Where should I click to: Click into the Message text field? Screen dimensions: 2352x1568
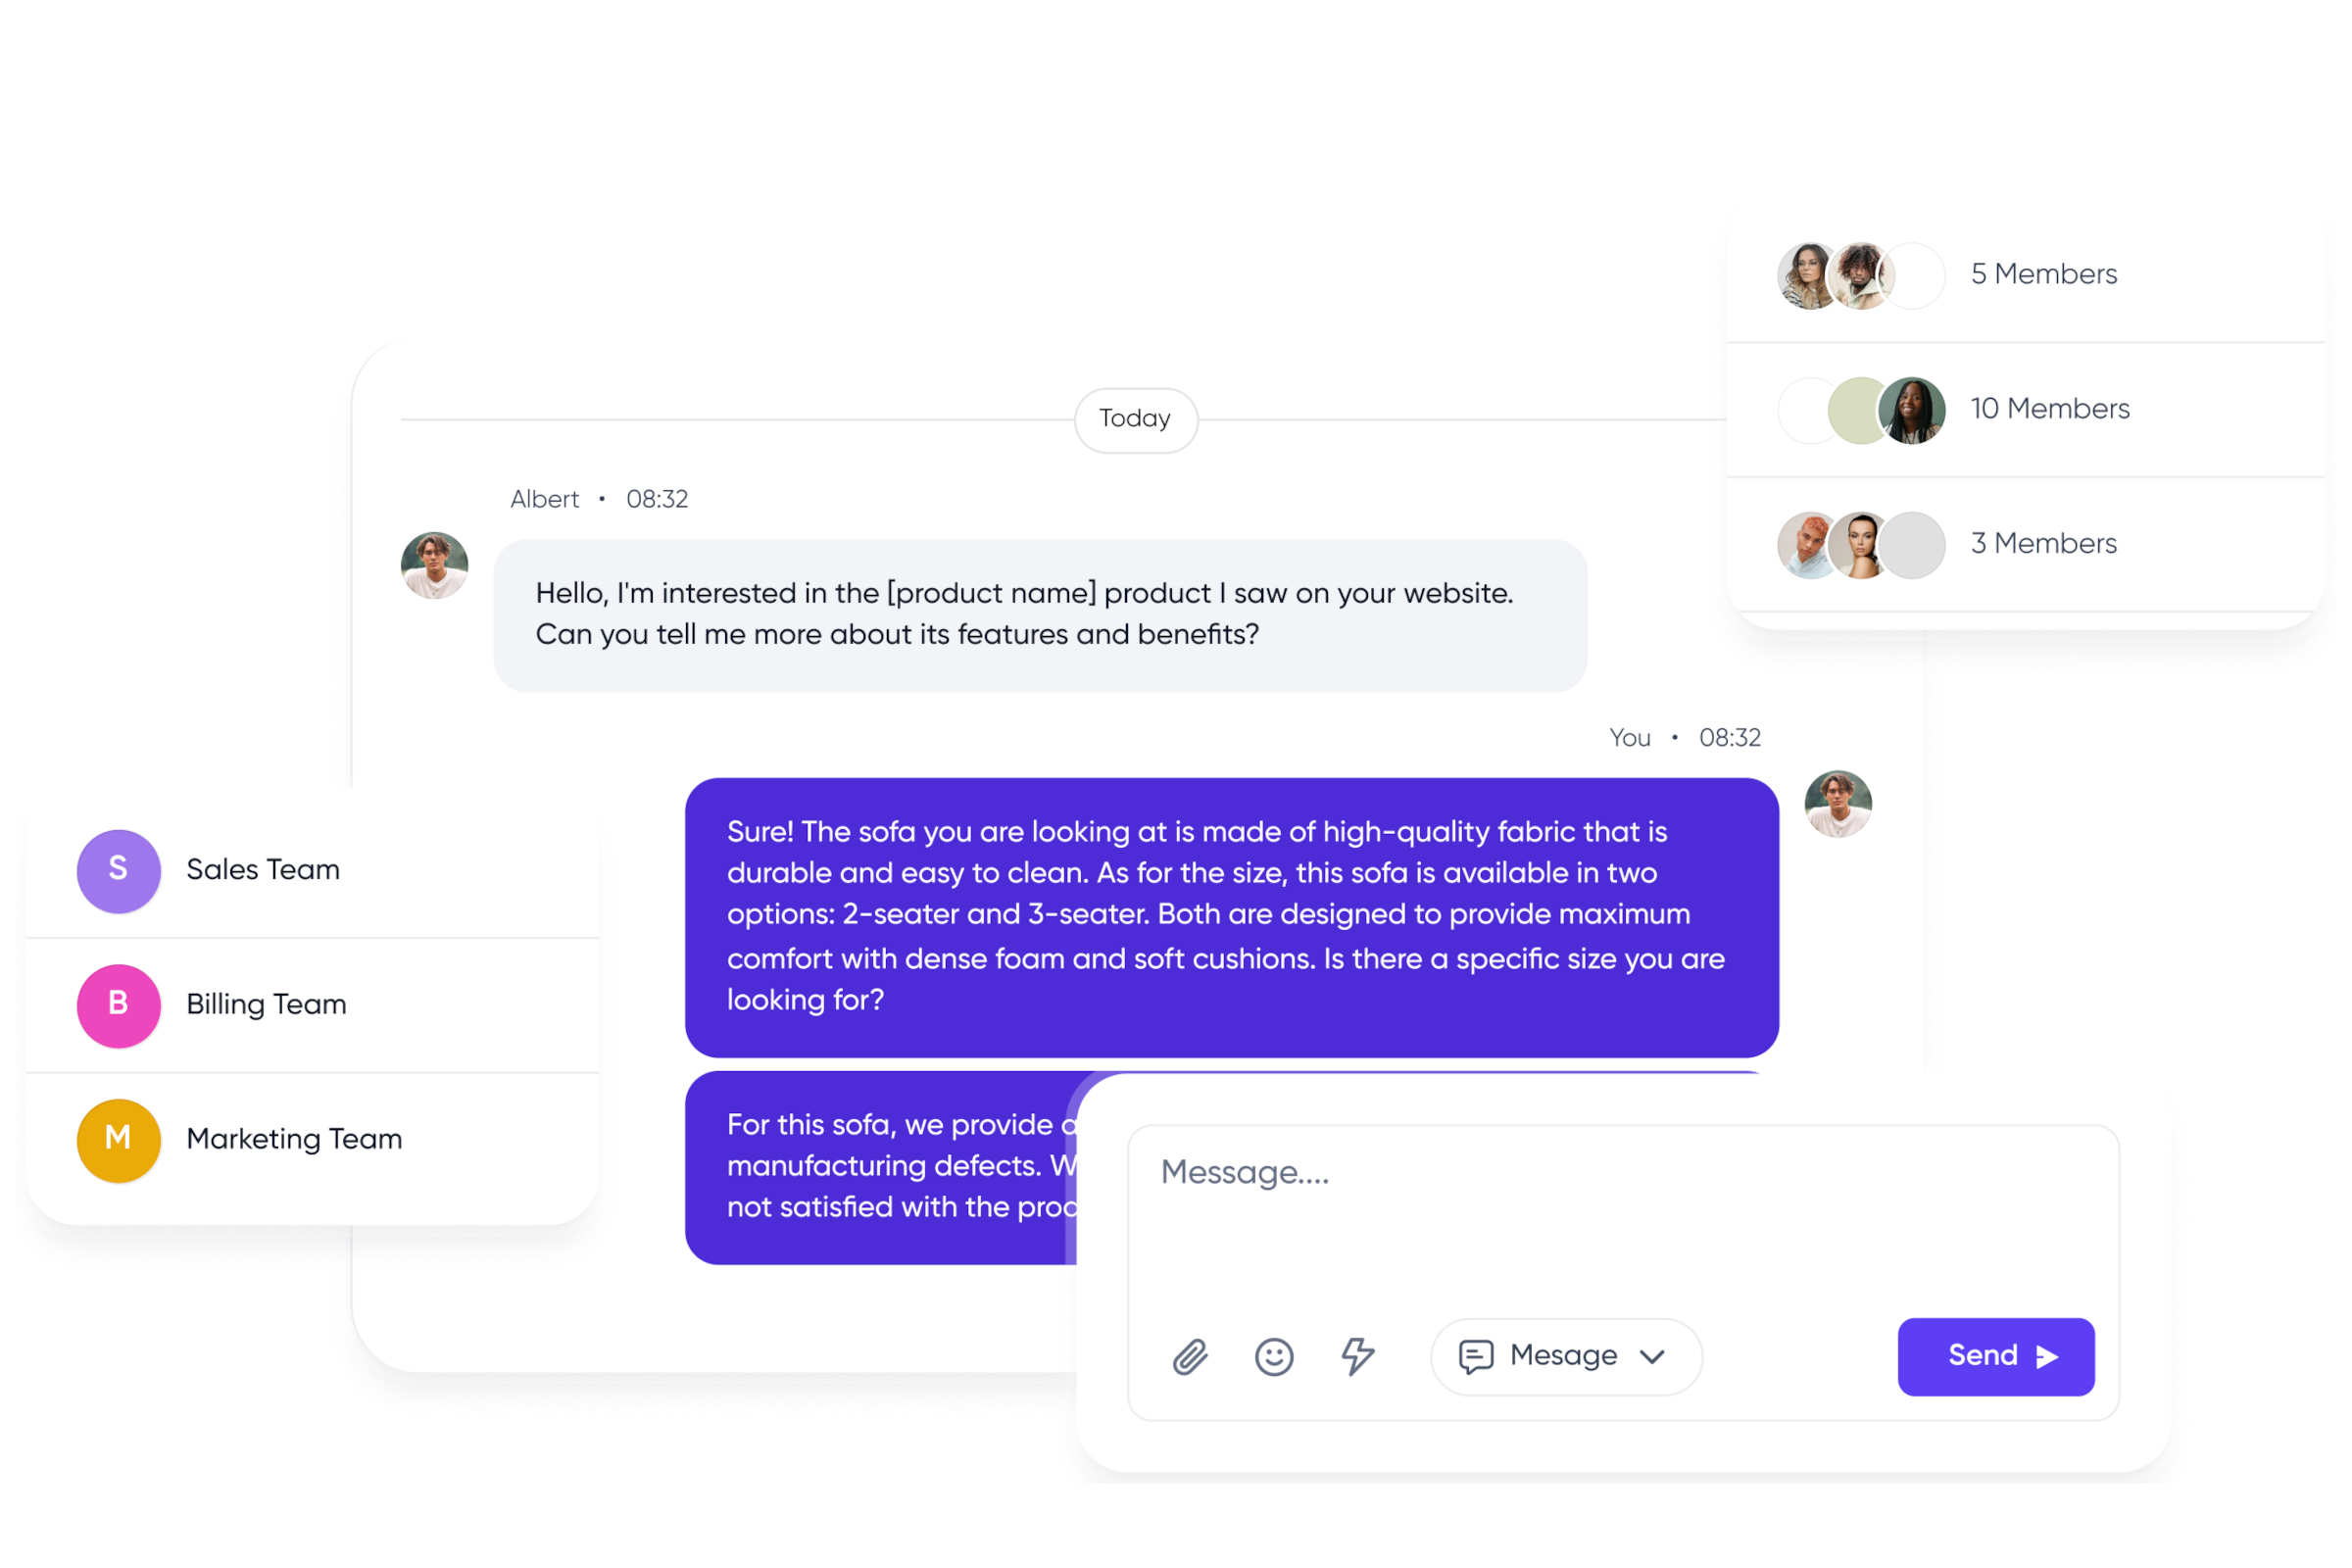click(1623, 1215)
